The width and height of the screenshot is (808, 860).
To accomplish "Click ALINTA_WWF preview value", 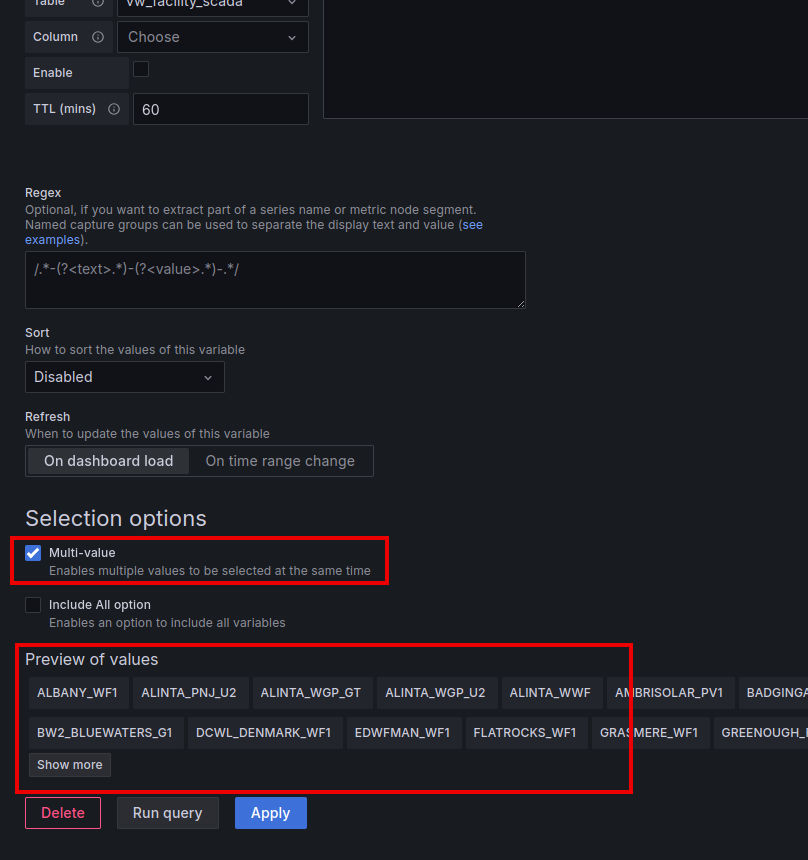I will pyautogui.click(x=550, y=693).
